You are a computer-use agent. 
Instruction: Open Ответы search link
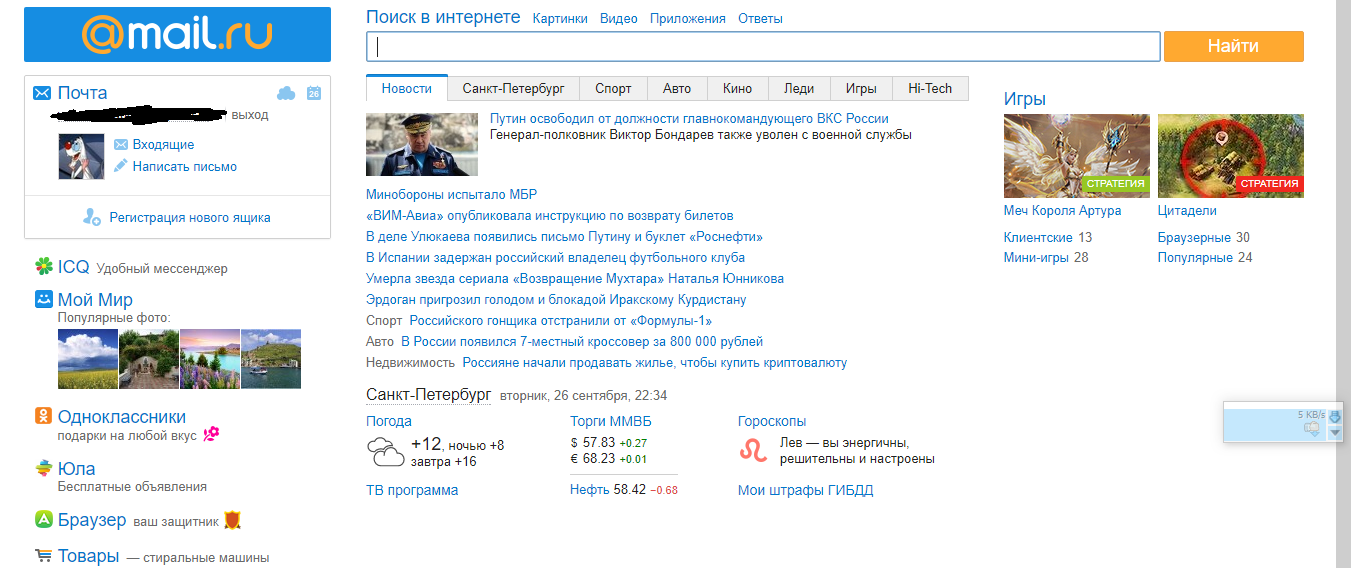[x=760, y=19]
